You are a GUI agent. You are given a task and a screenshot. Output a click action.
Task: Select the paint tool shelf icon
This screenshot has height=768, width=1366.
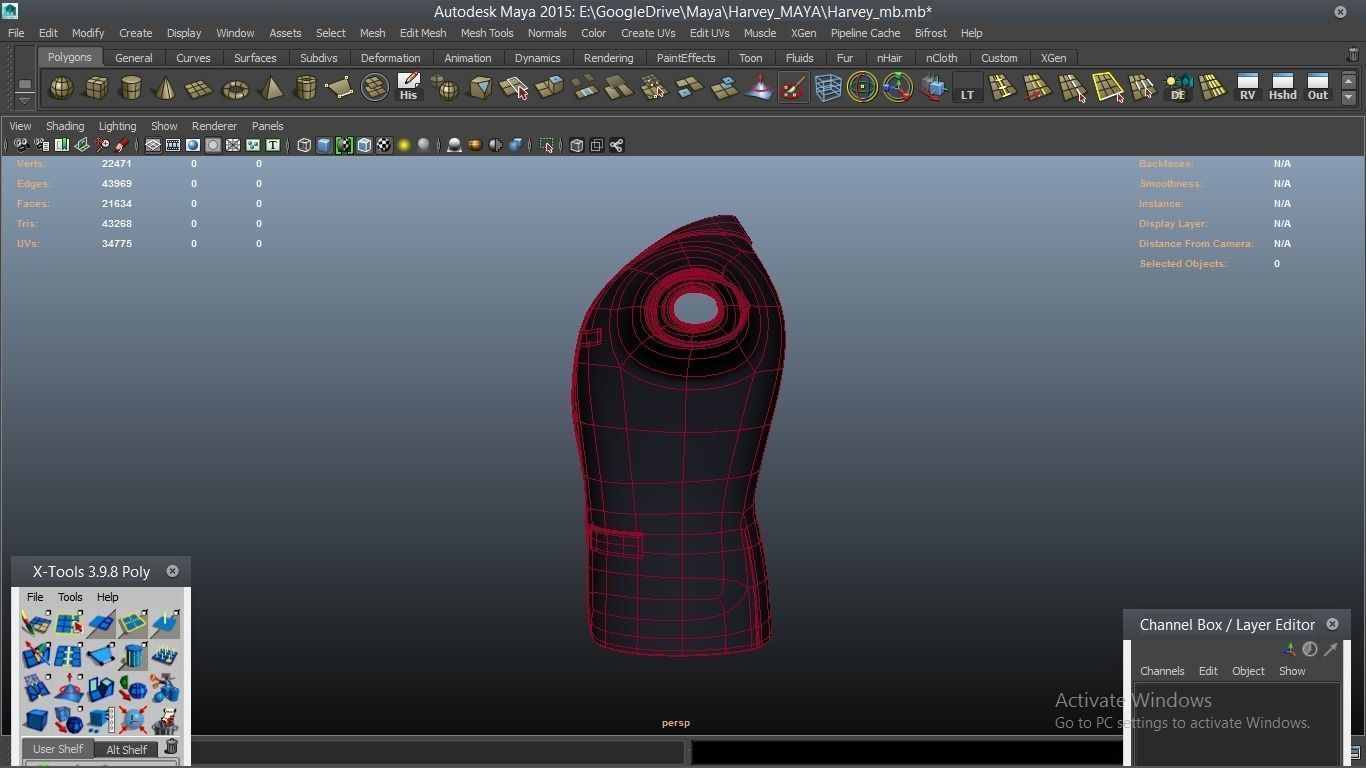(793, 88)
